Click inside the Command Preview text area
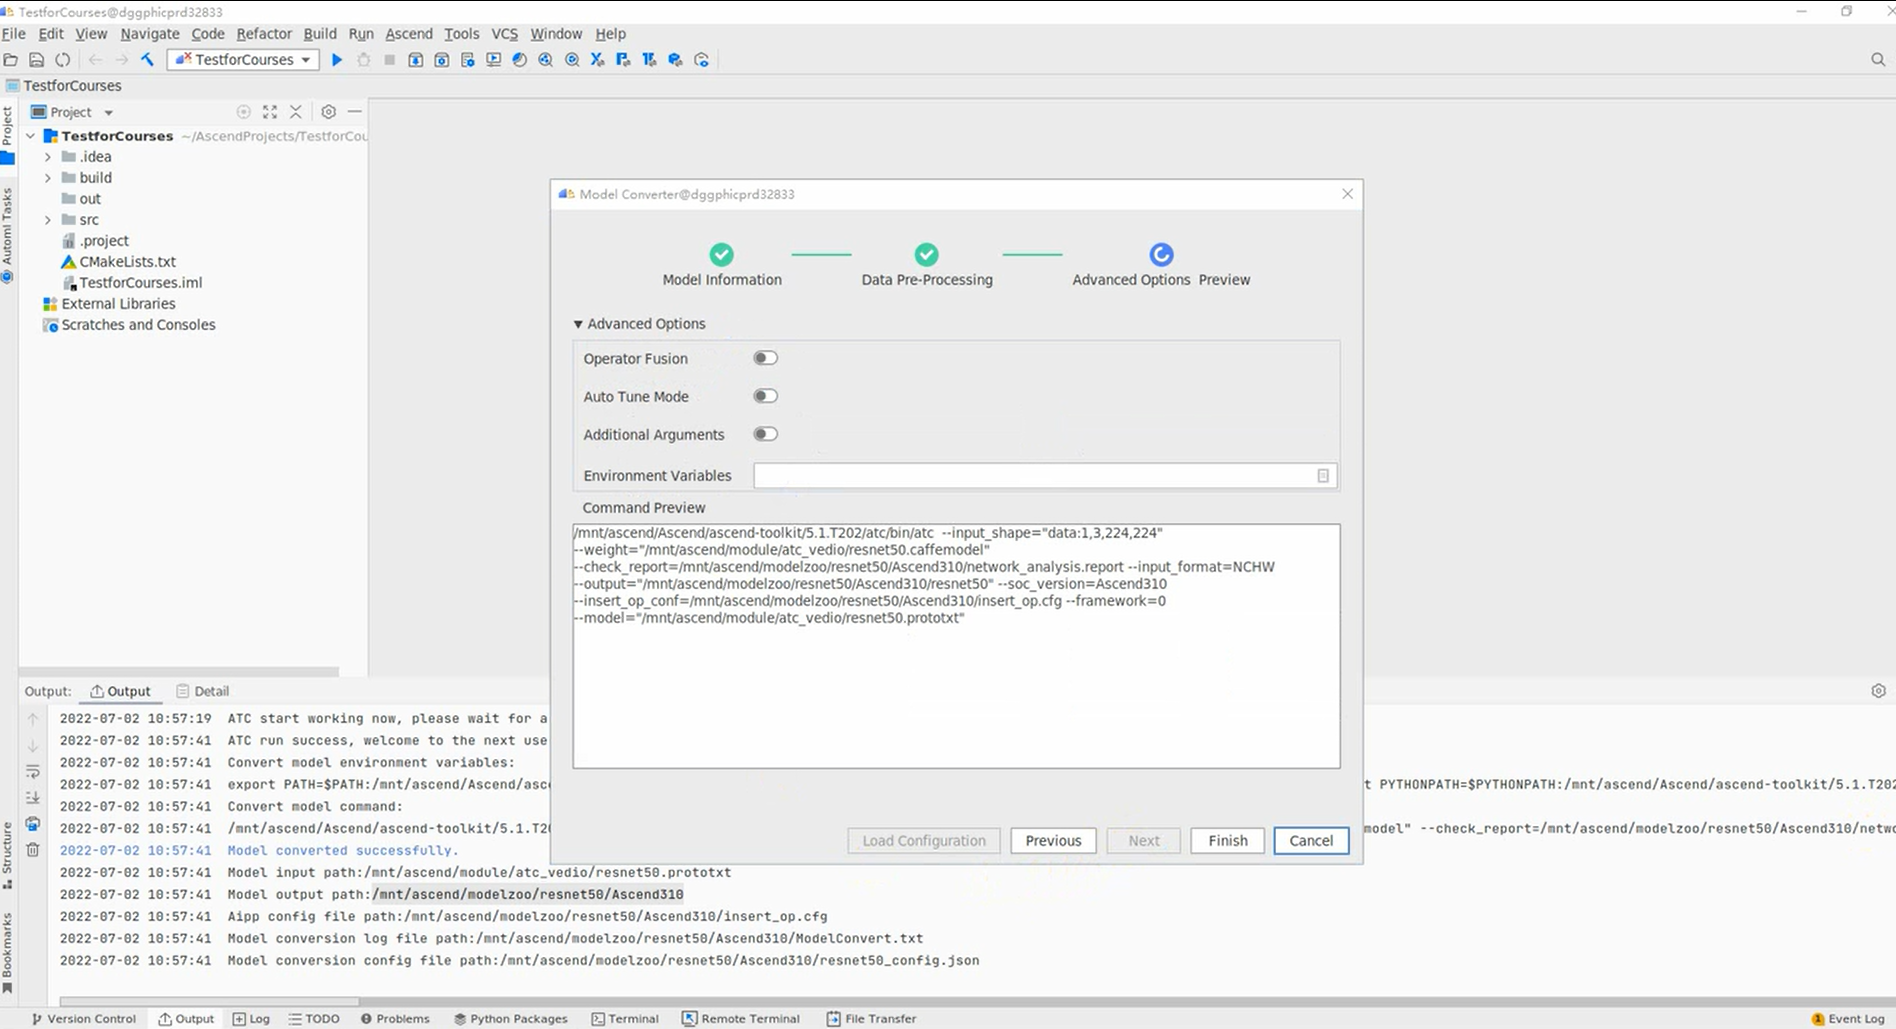Screen dimensions: 1896x1029 pyautogui.click(x=956, y=646)
